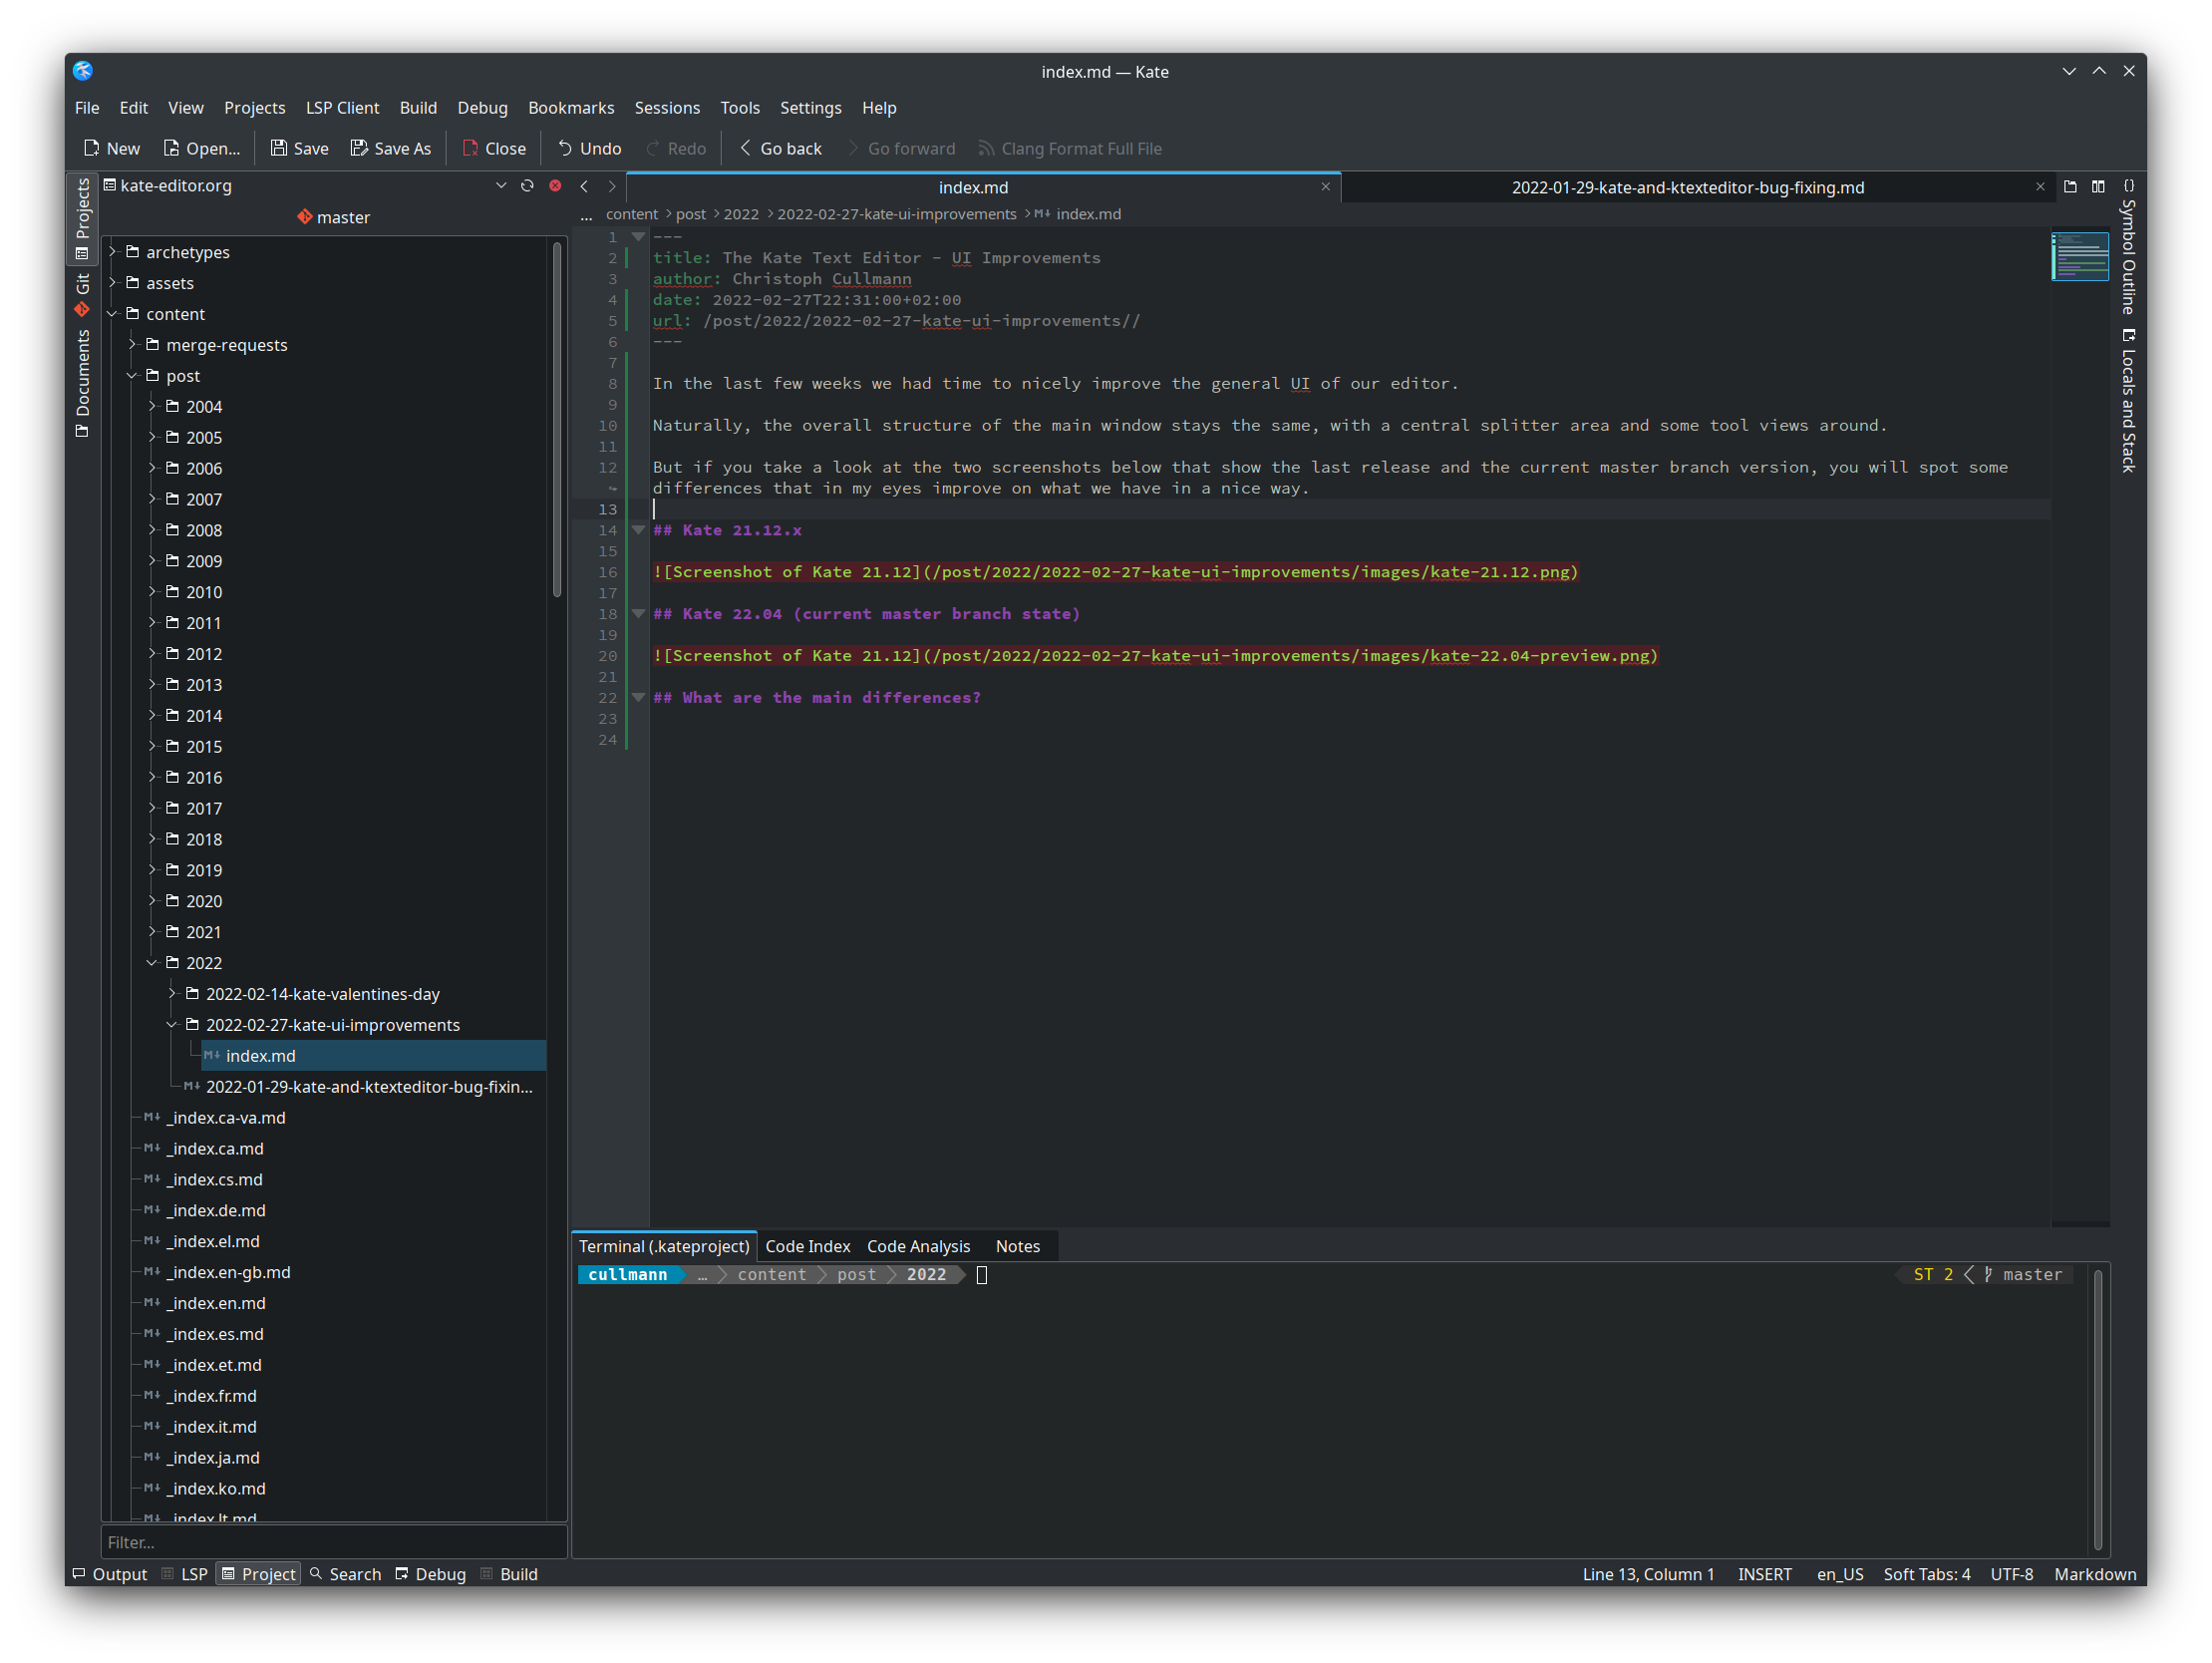Click the Filter... input field
The image size is (2212, 1663).
tap(334, 1542)
